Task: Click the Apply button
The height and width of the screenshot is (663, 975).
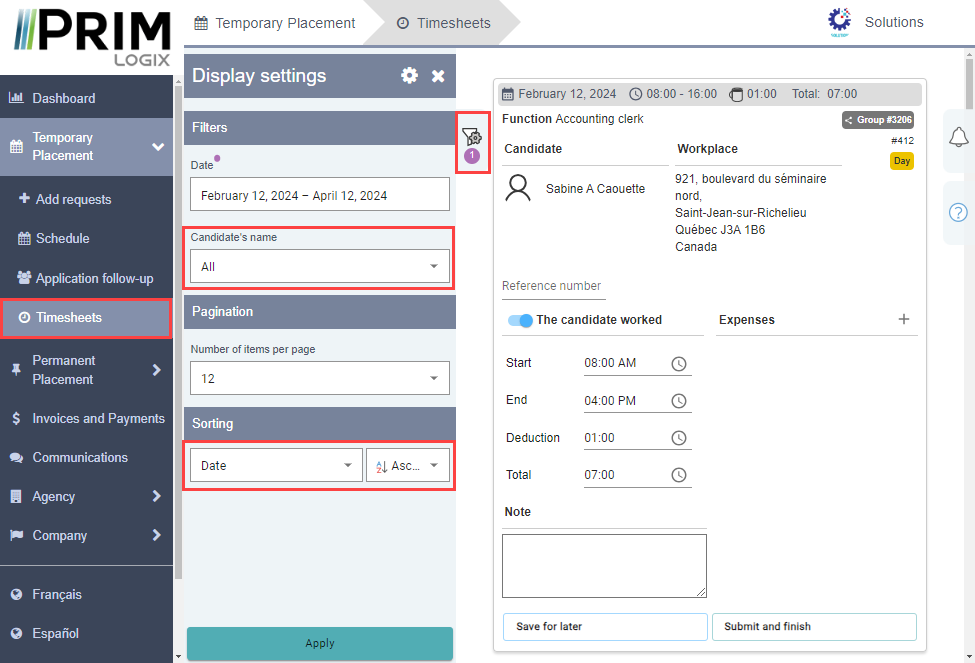Action: [319, 643]
